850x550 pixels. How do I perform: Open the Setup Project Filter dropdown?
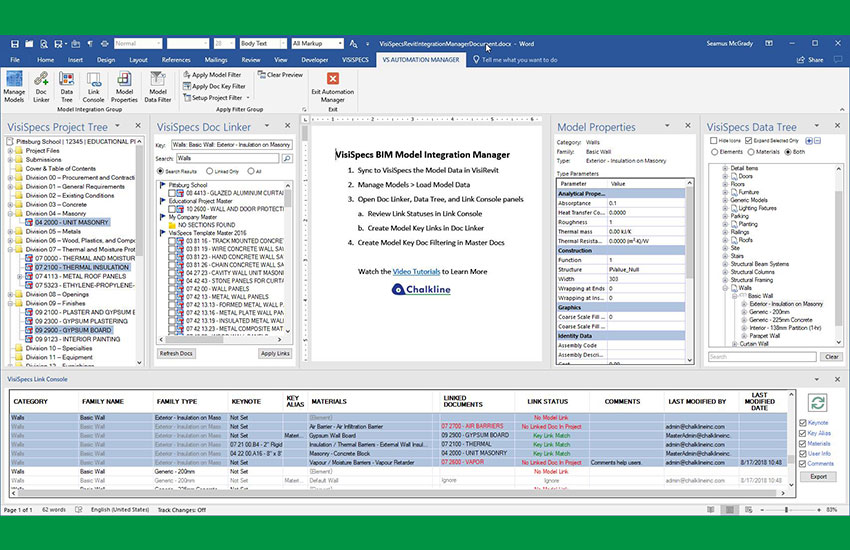coord(217,98)
